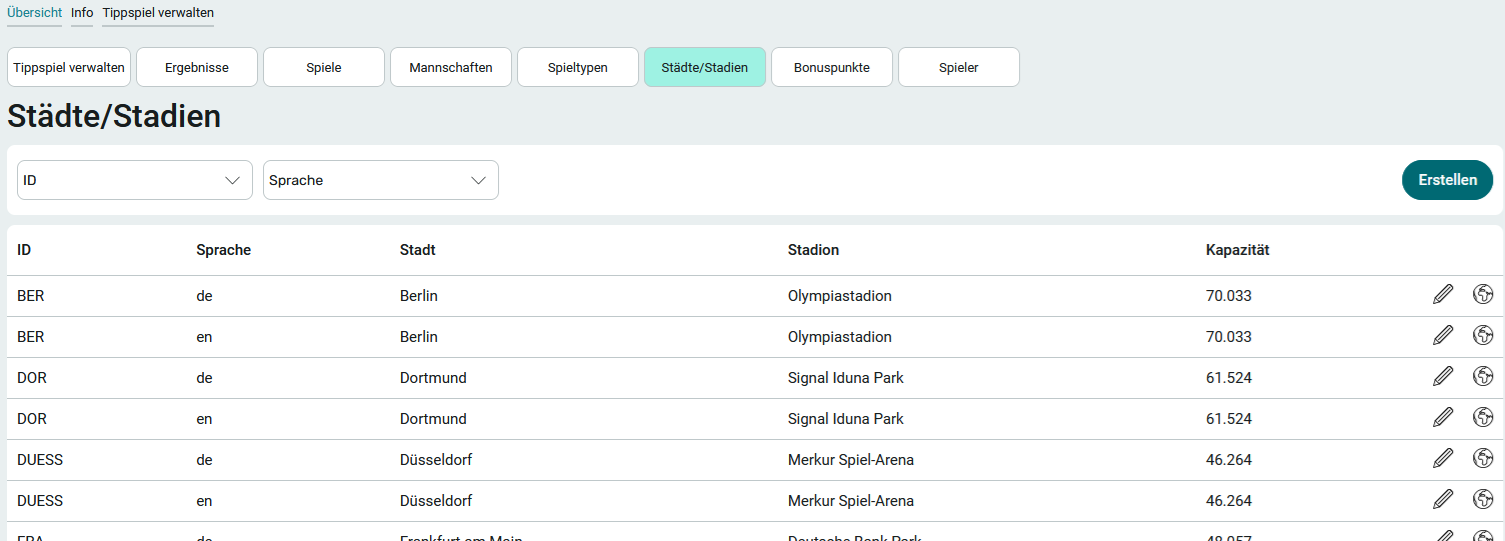Screen dimensions: 1505x541
Task: Open the Info link in top navigation
Action: [82, 13]
